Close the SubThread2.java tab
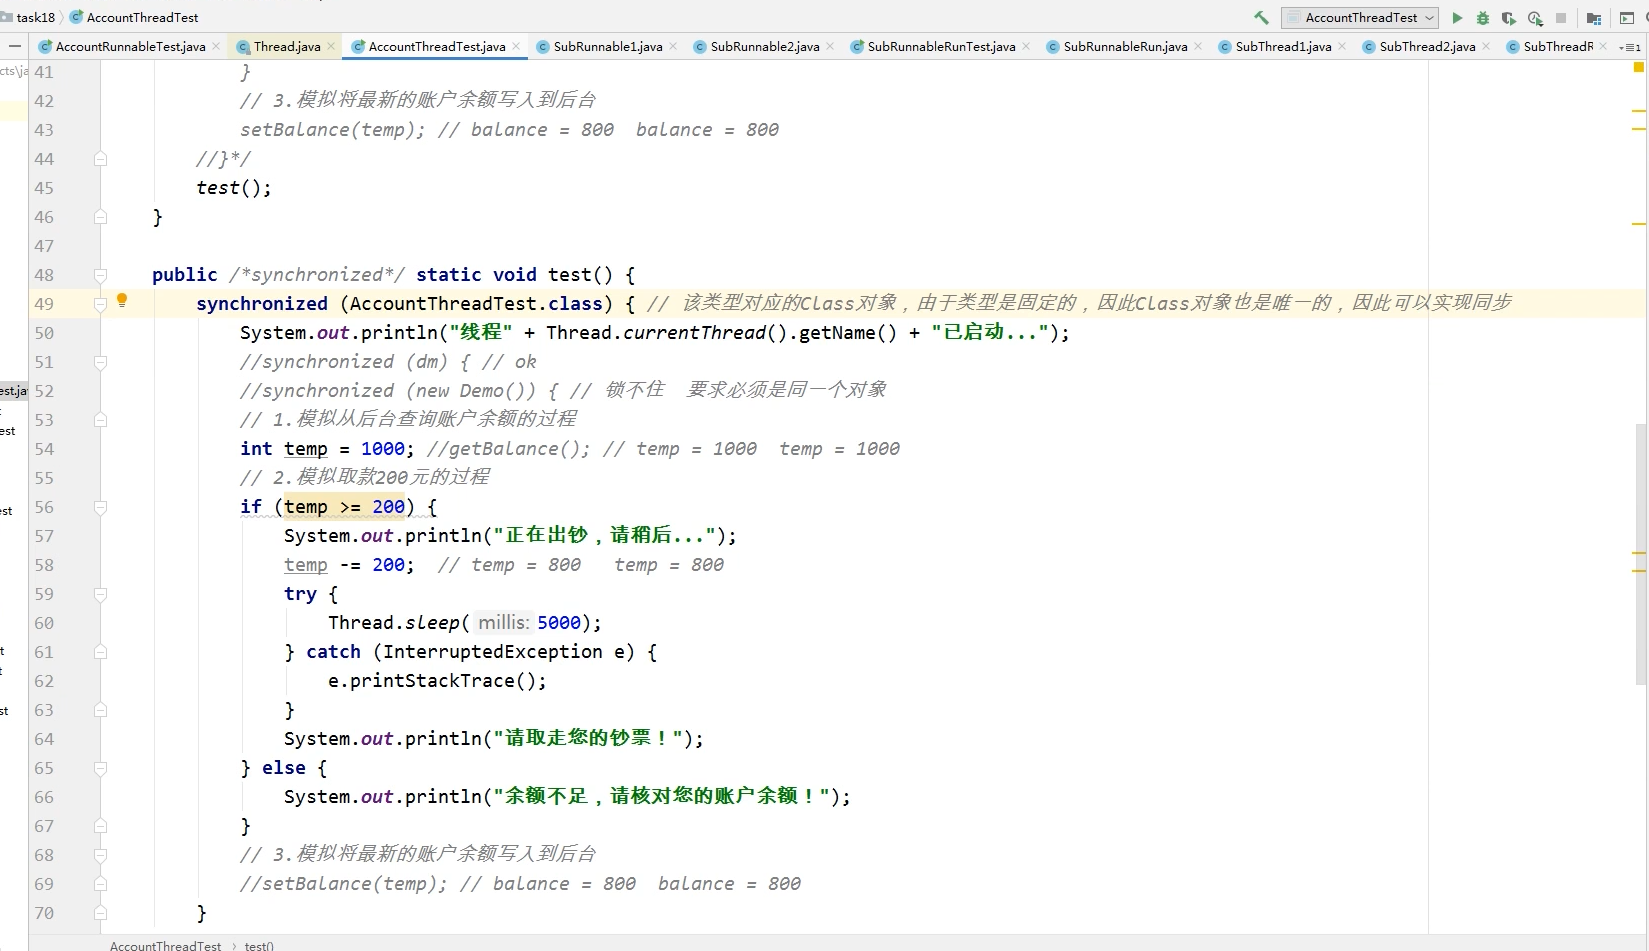The width and height of the screenshot is (1649, 951). click(x=1486, y=46)
